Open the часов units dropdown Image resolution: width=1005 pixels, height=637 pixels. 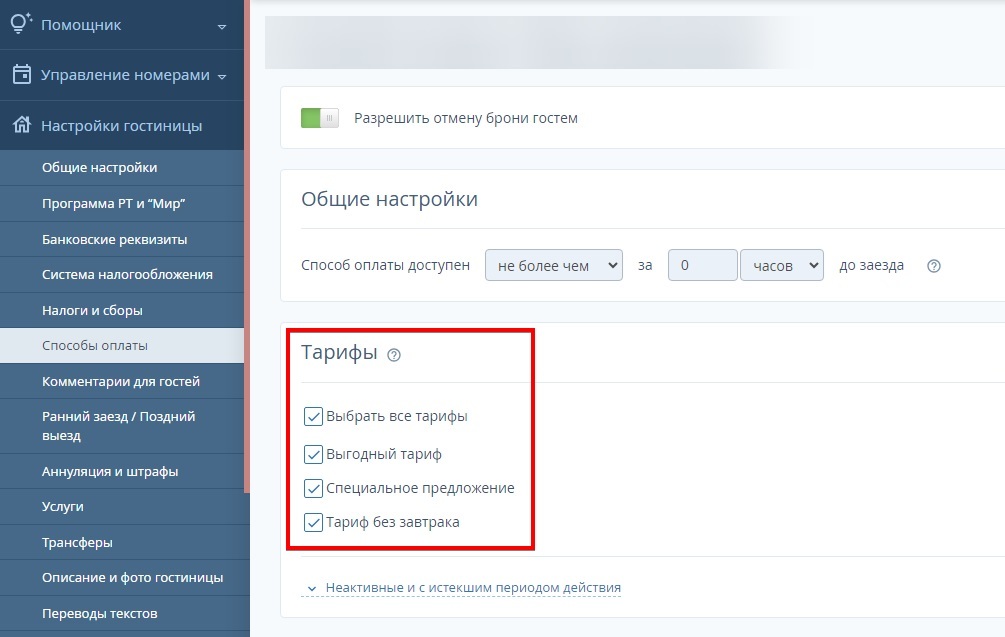tap(781, 265)
